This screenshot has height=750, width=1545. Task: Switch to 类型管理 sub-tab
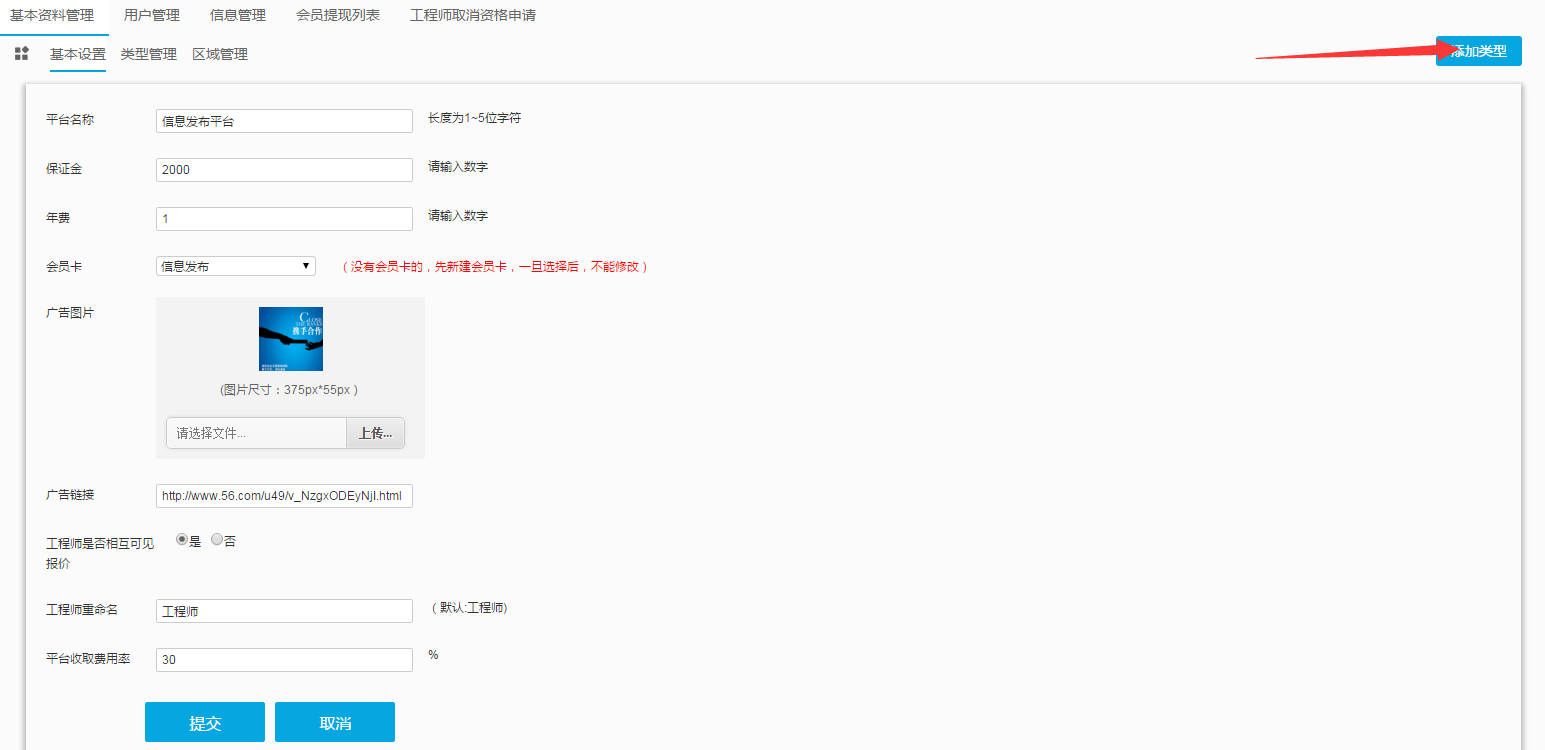coord(148,54)
